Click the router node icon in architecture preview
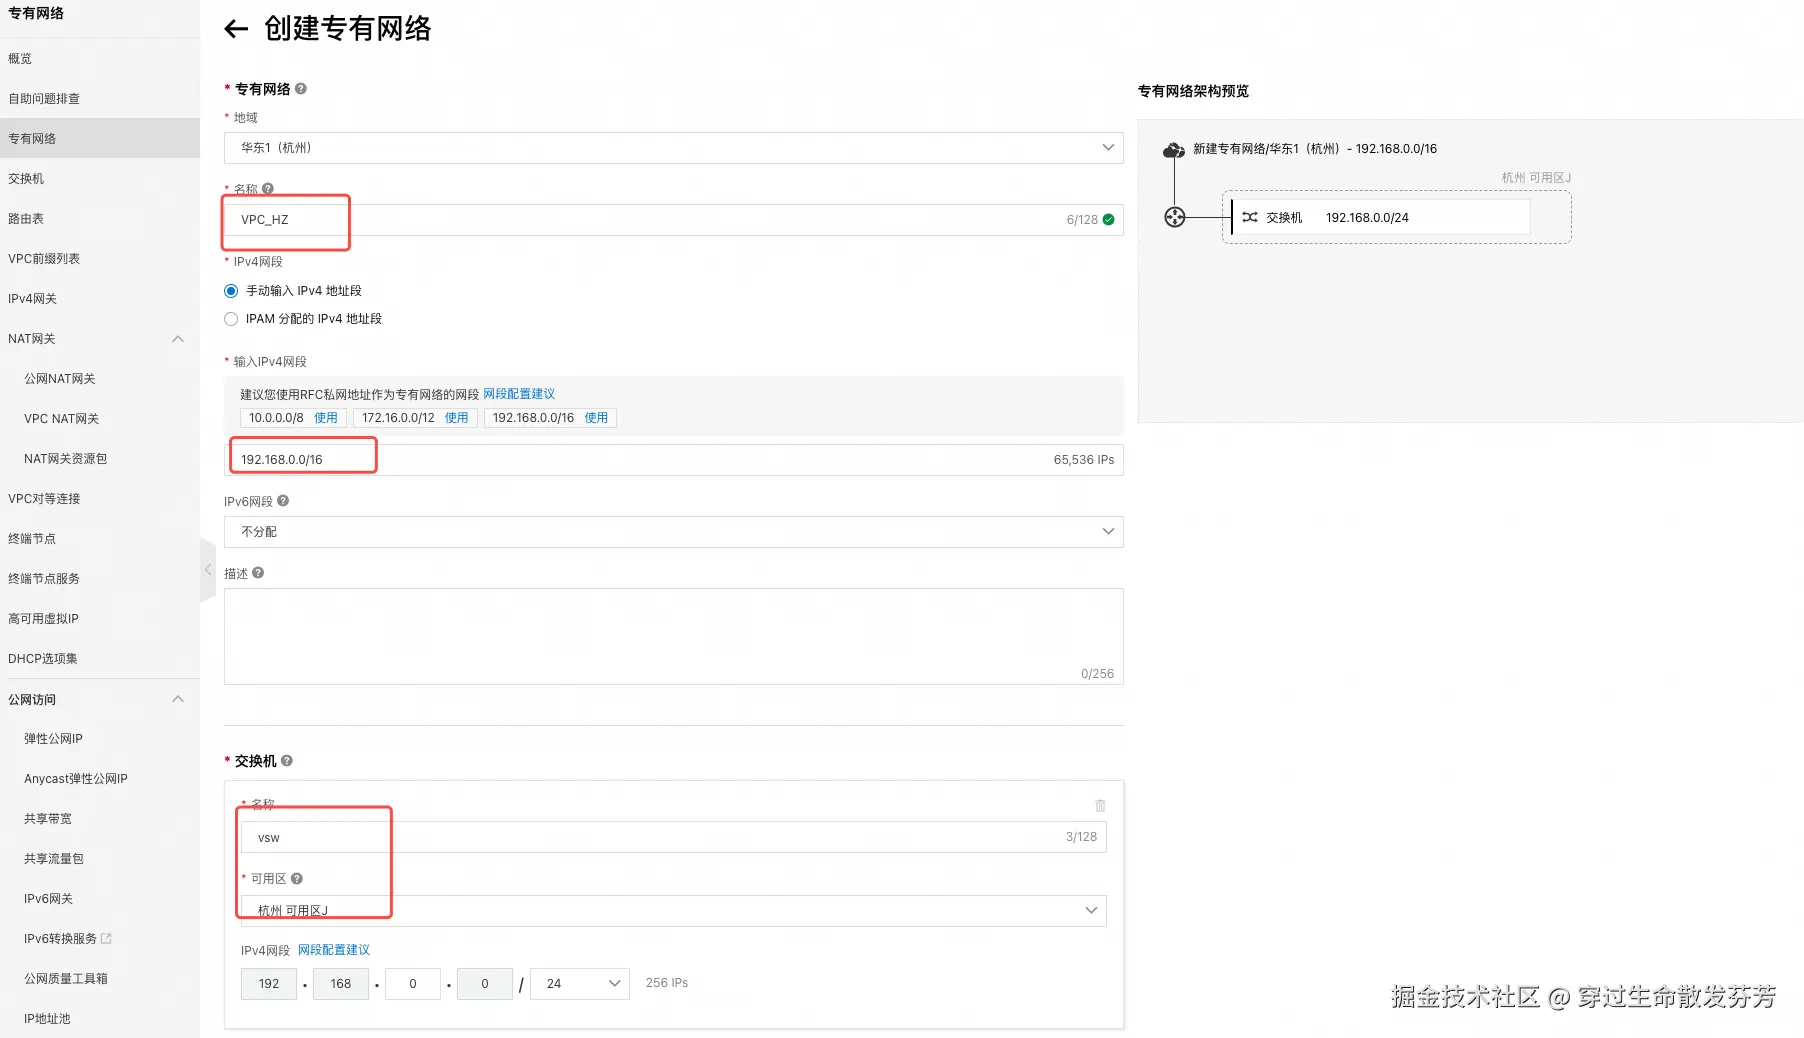Viewport: 1804px width, 1038px height. click(x=1175, y=217)
